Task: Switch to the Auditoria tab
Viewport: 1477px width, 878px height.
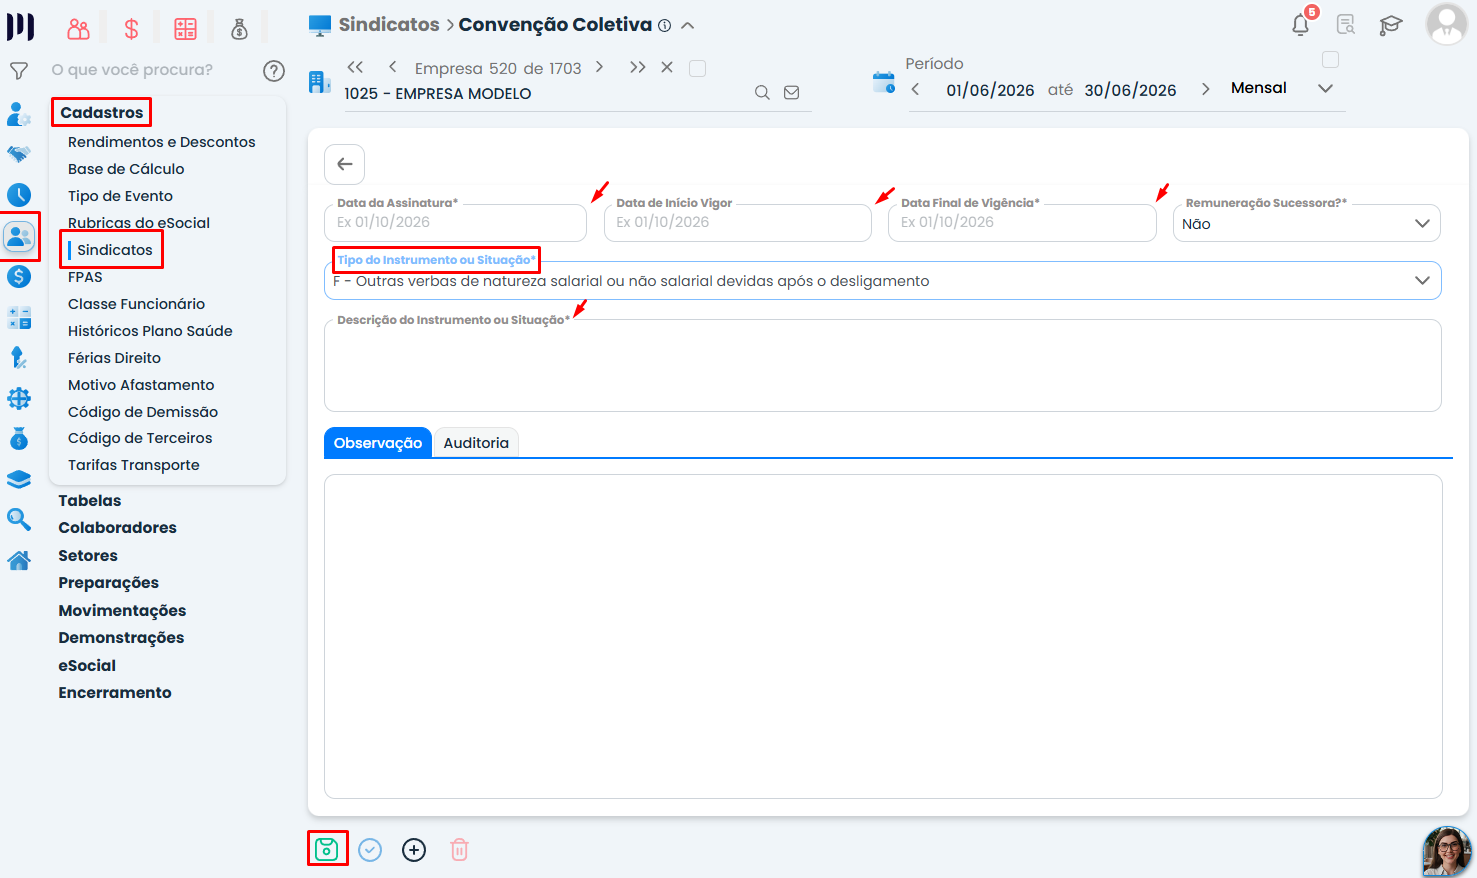Action: 476,443
